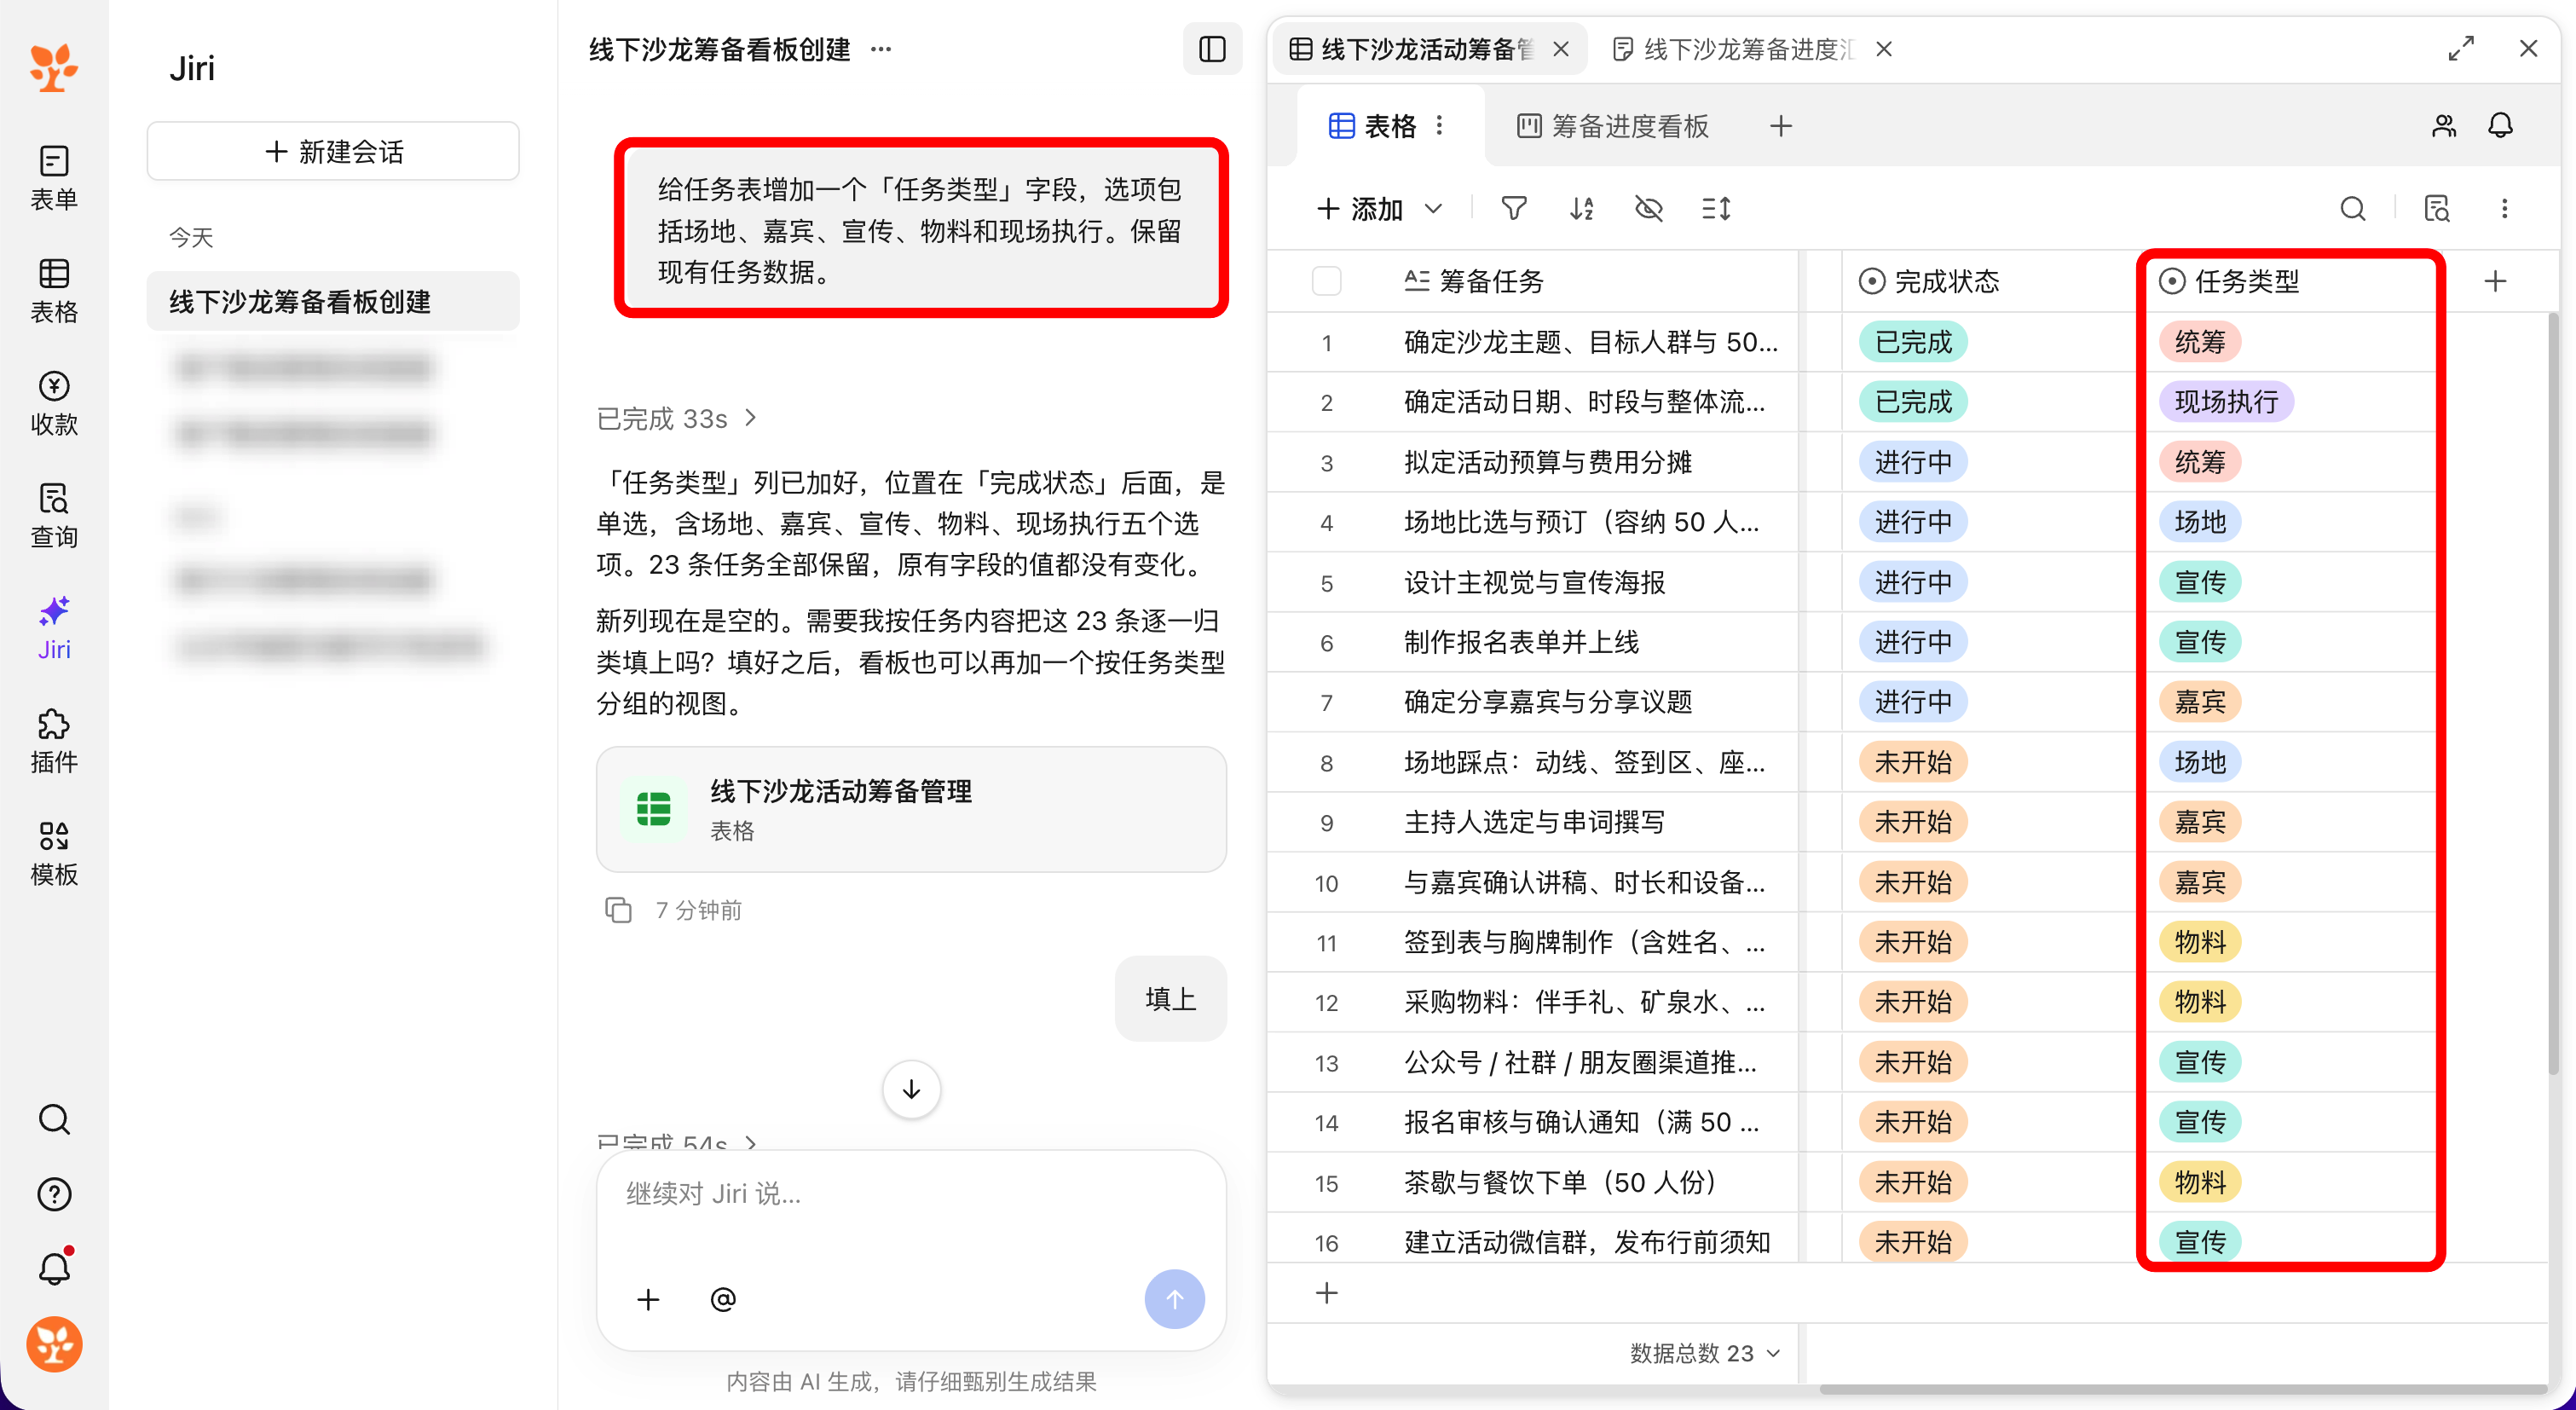Add a new row at table bottom
The width and height of the screenshot is (2576, 1410).
coord(1326,1293)
